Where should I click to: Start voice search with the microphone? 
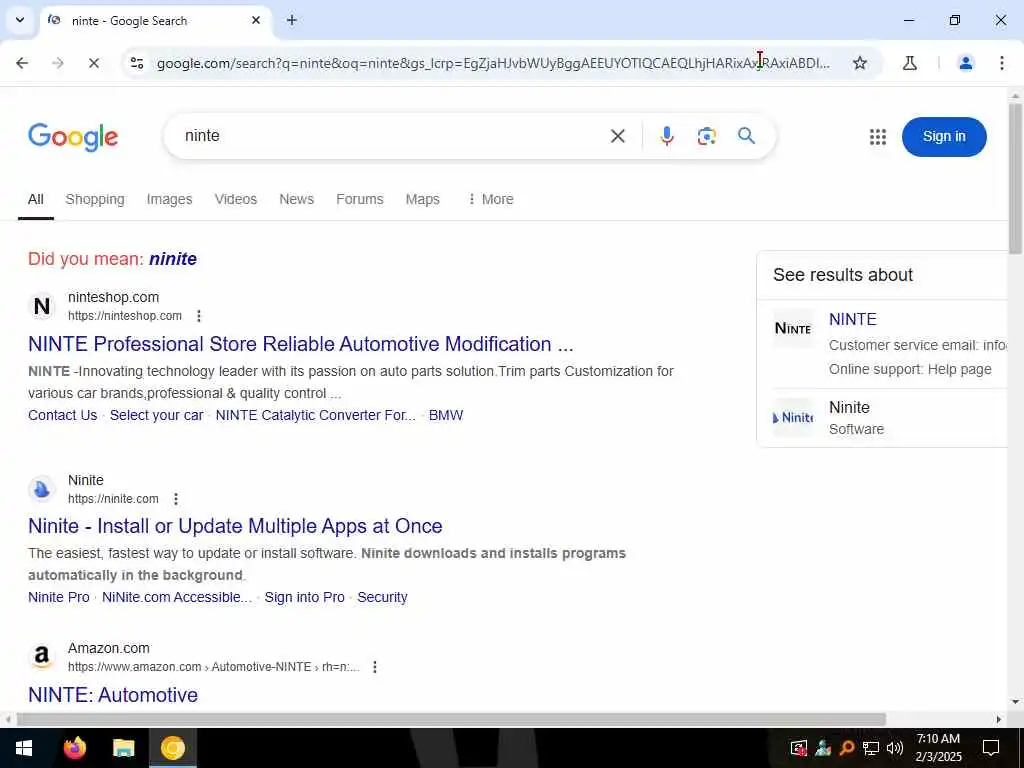(666, 136)
